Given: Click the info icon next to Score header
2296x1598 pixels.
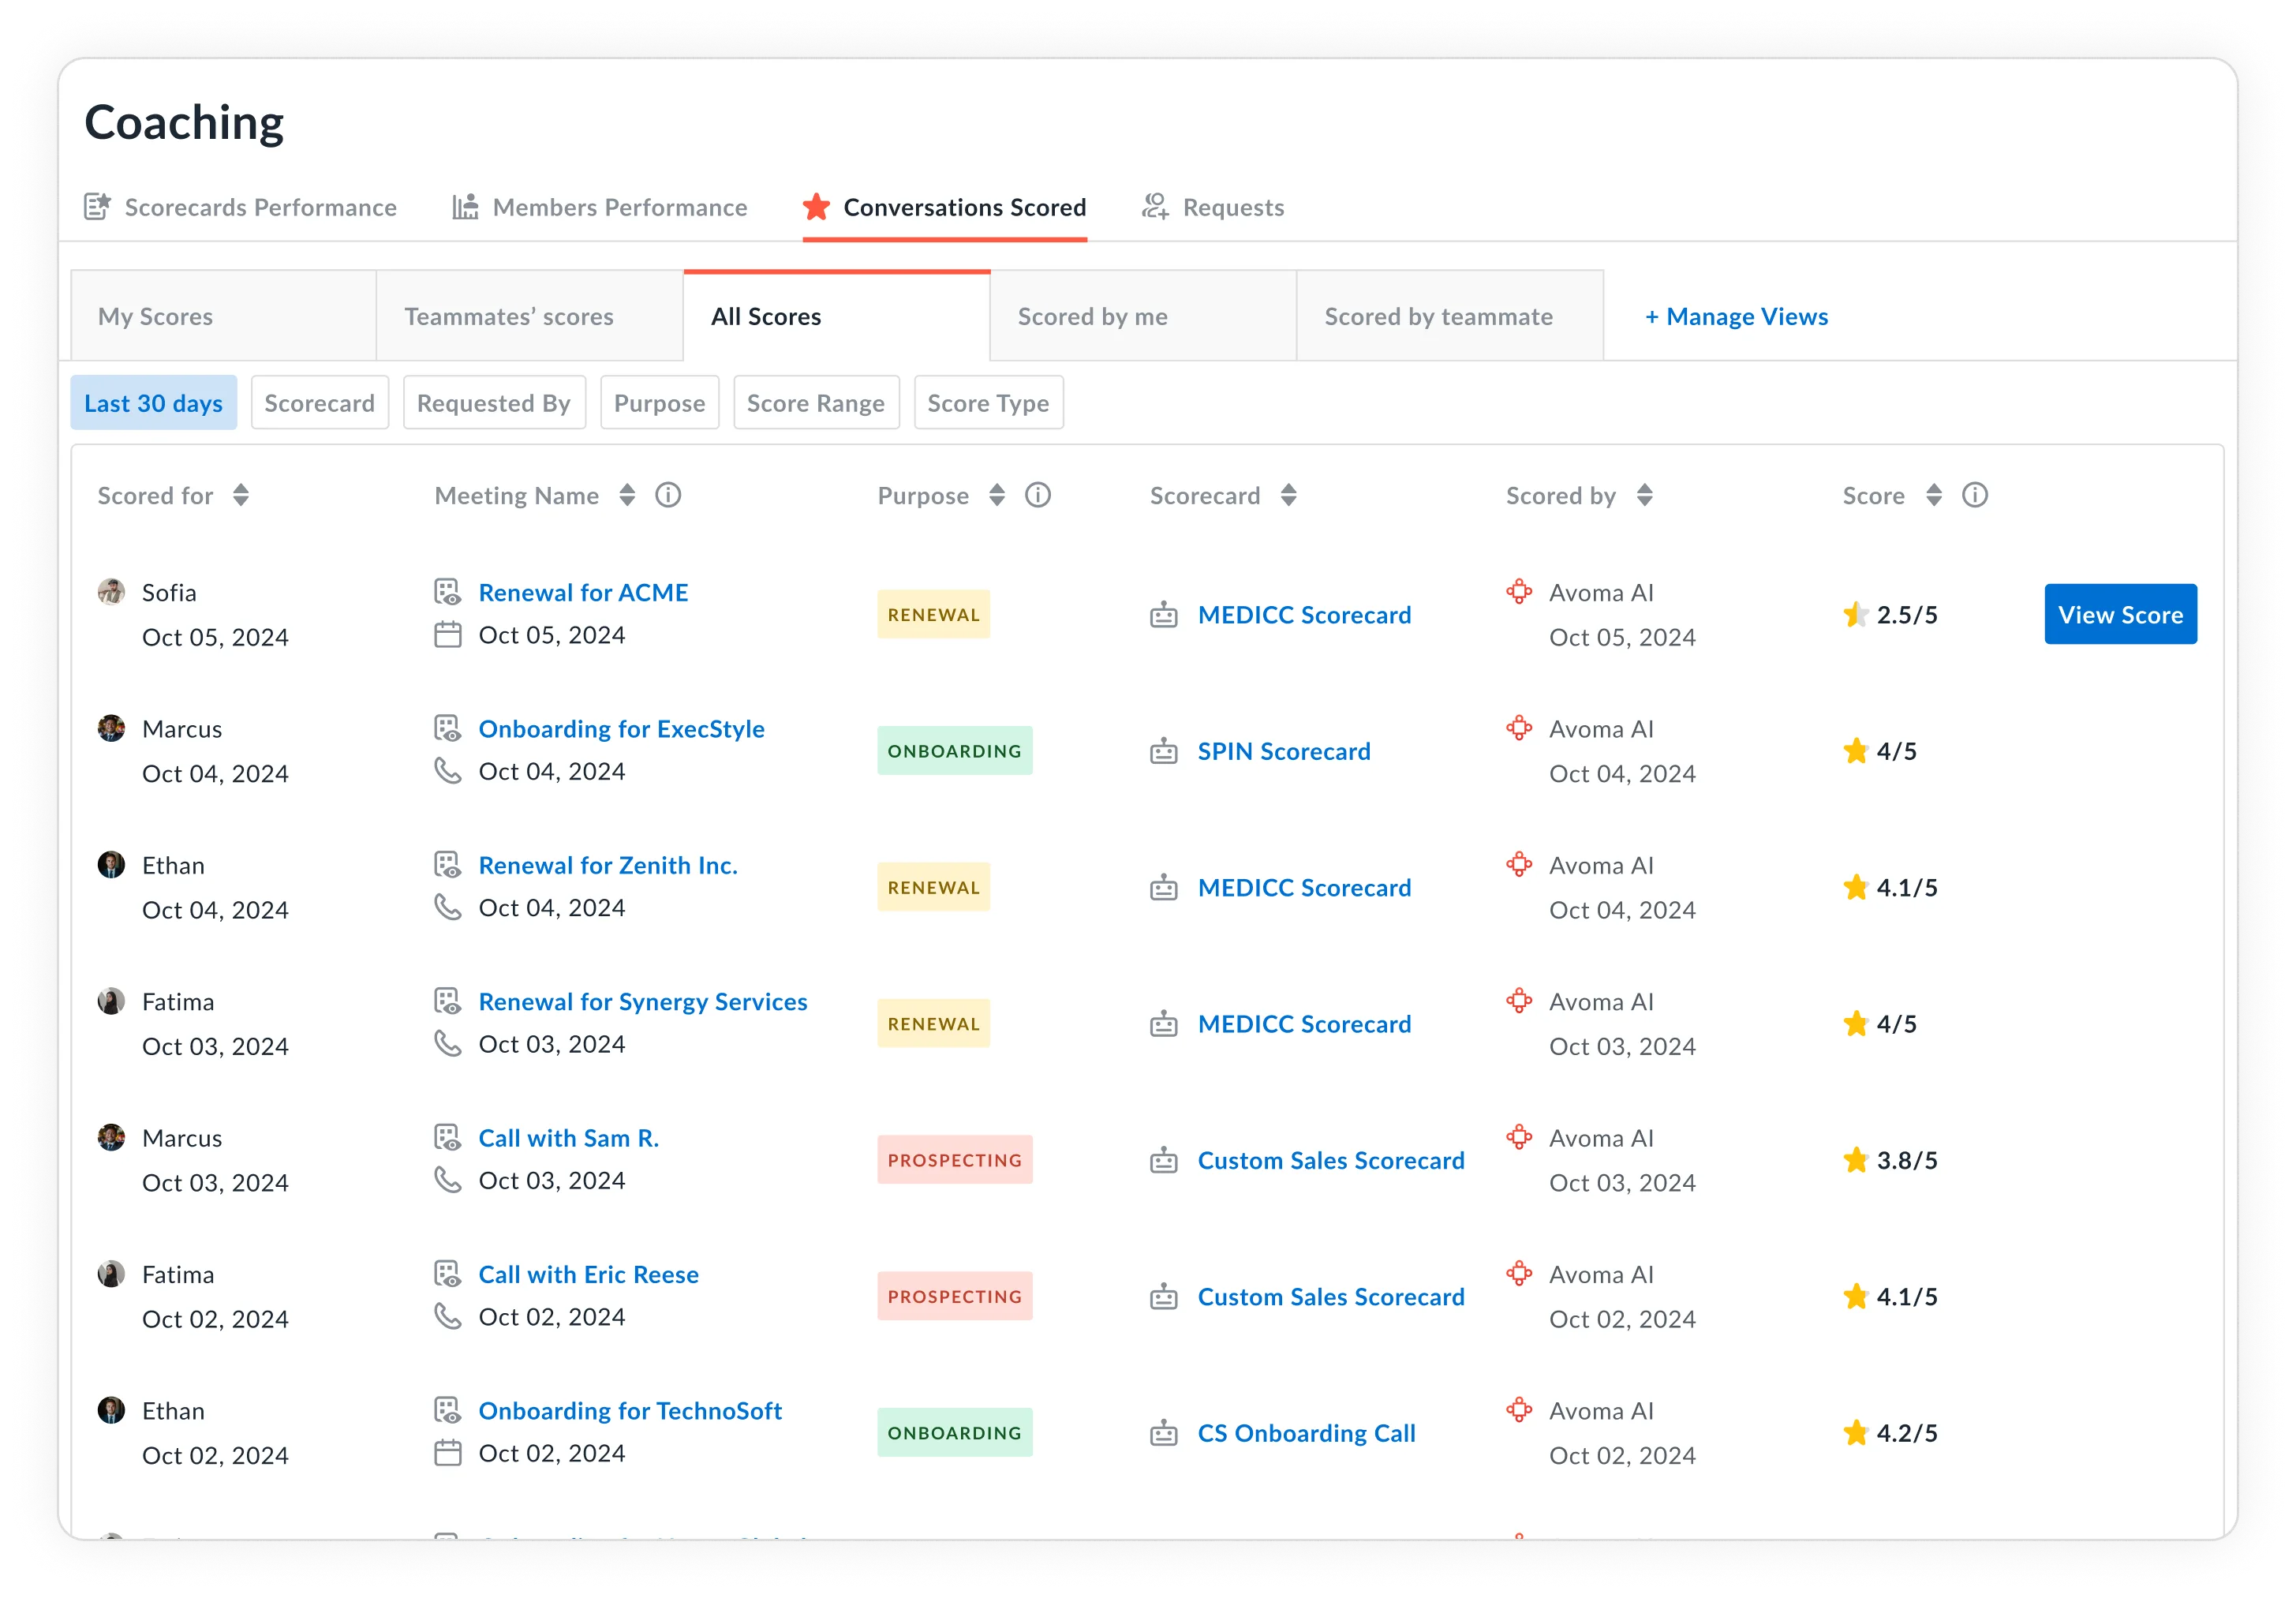Looking at the screenshot, I should [x=1975, y=496].
